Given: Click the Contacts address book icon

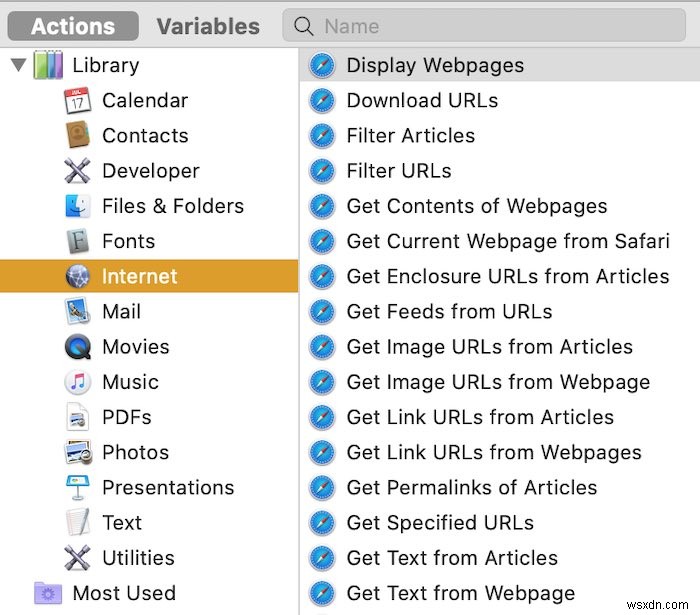Looking at the screenshot, I should 78,135.
